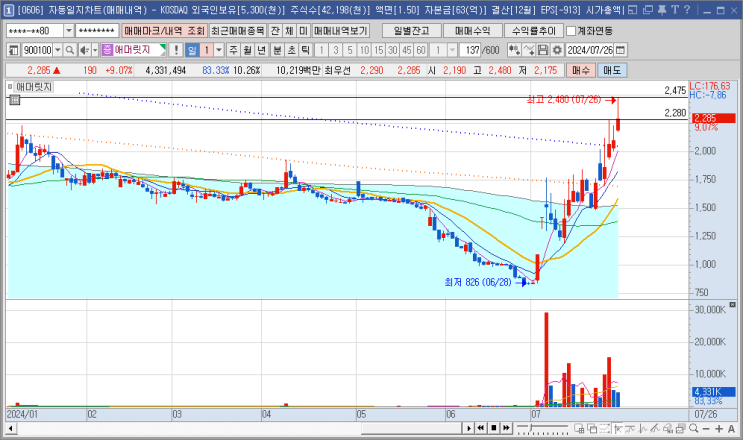The width and height of the screenshot is (743, 440).
Task: Click the scrollbar left arrow
Action: point(10,429)
